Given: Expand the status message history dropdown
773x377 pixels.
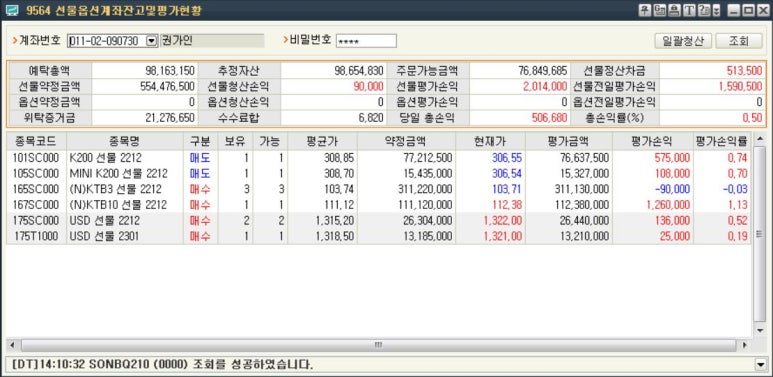Looking at the screenshot, I should [760, 365].
